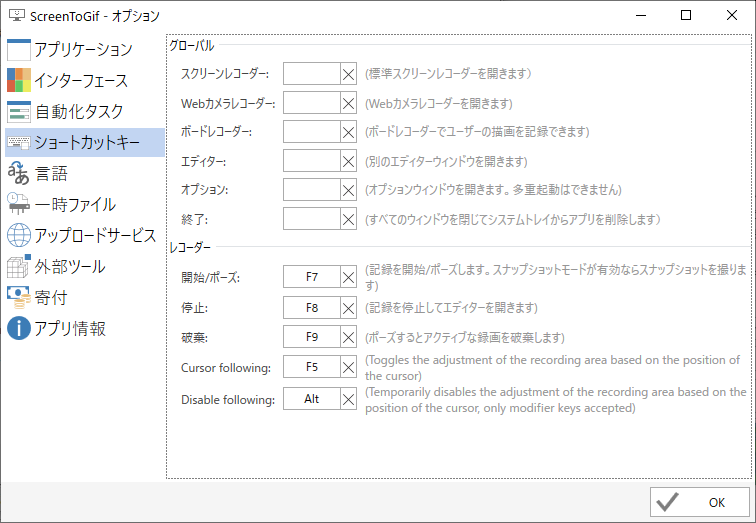This screenshot has width=756, height=523.
Task: Open the 一時ファイル section
Action: [85, 204]
